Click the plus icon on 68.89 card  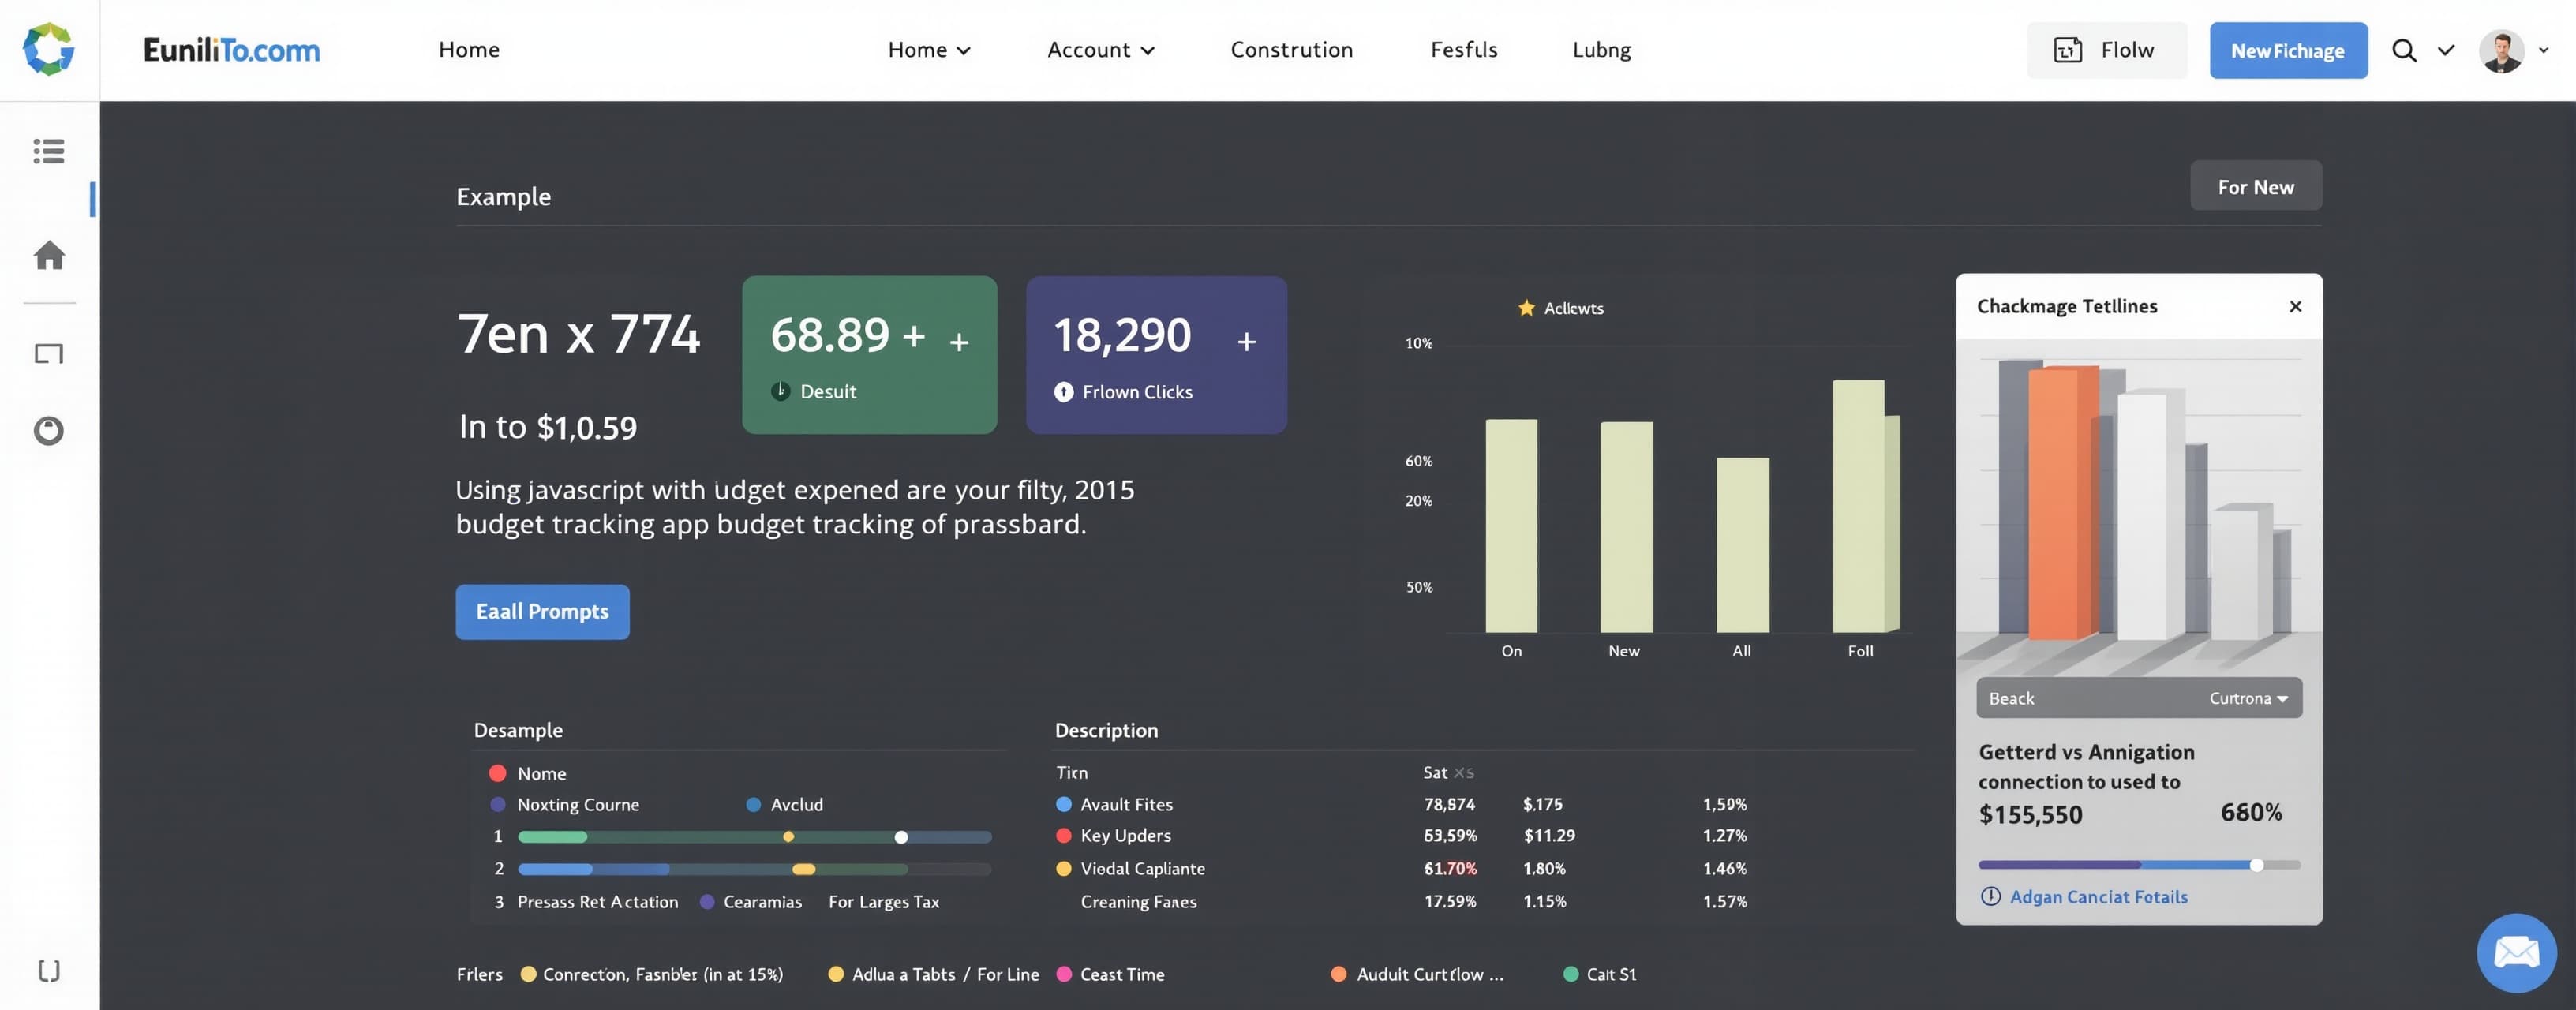tap(959, 342)
